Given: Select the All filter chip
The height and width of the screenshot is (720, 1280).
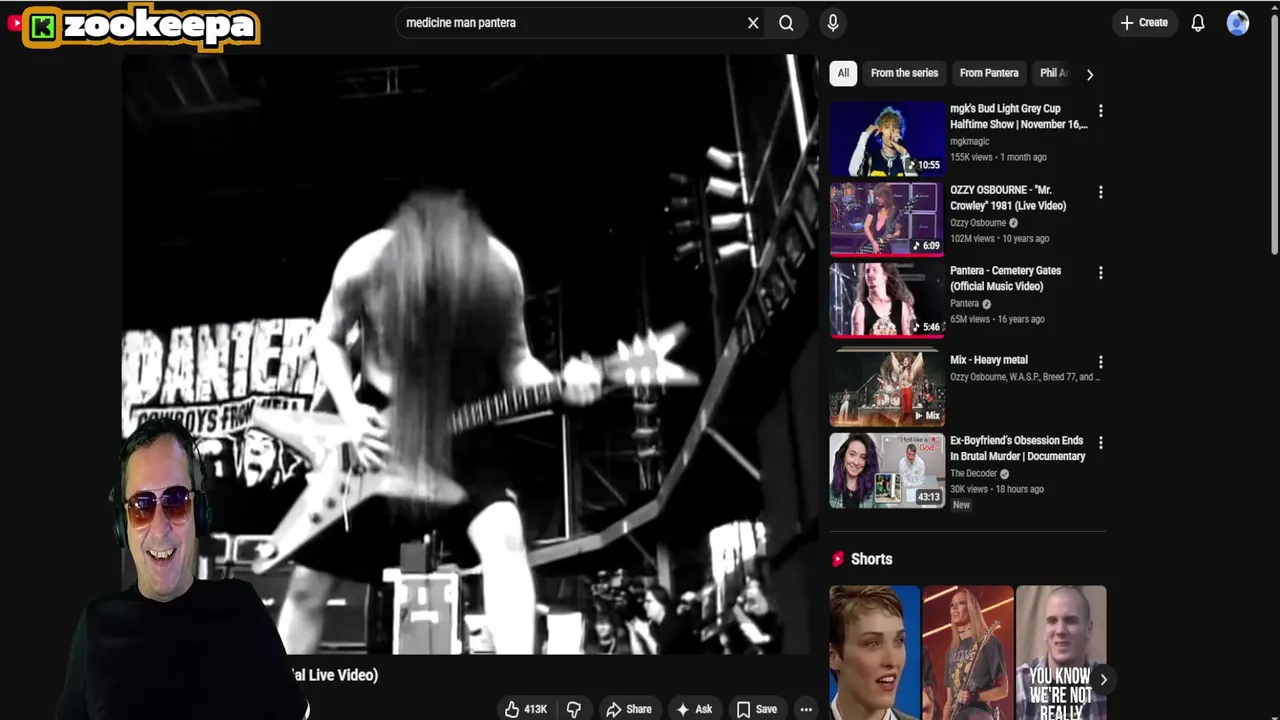Looking at the screenshot, I should tap(843, 73).
